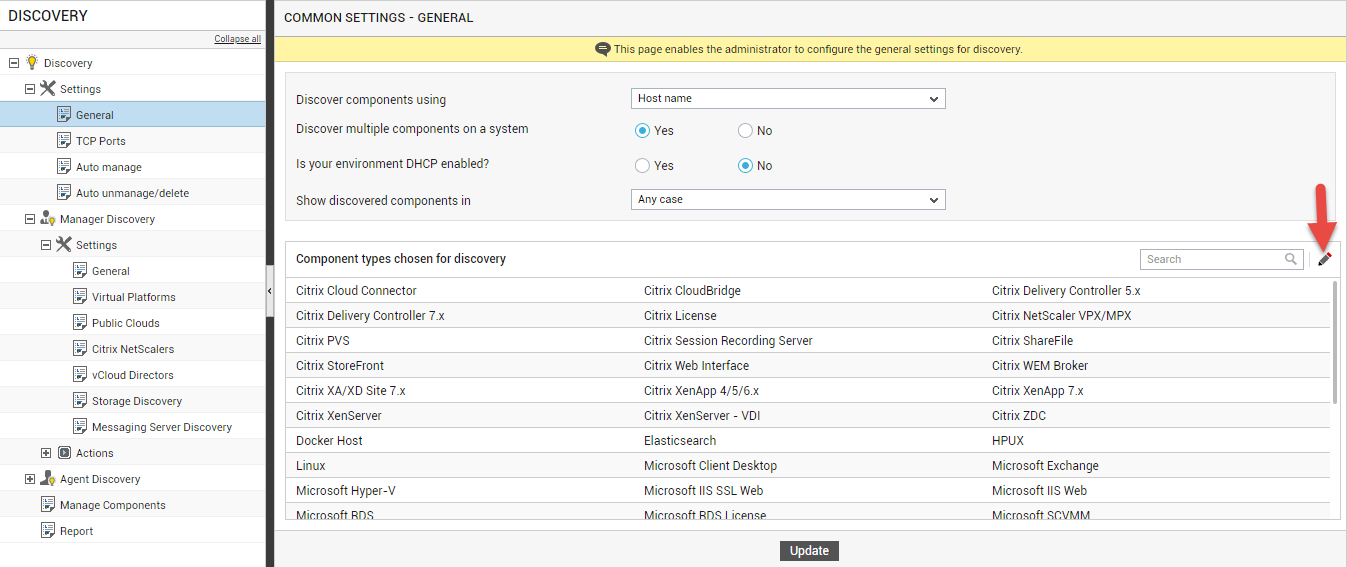The width and height of the screenshot is (1347, 567).
Task: Open the Report page
Action: point(76,531)
